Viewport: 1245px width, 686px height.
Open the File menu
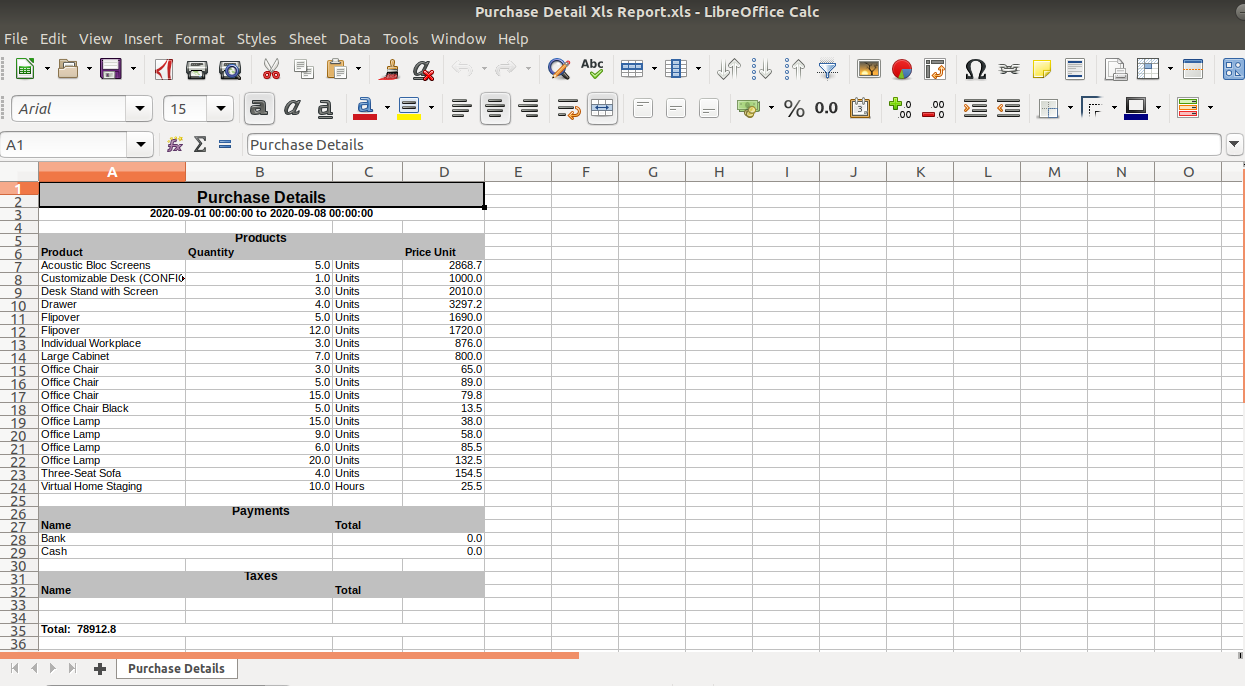(16, 39)
